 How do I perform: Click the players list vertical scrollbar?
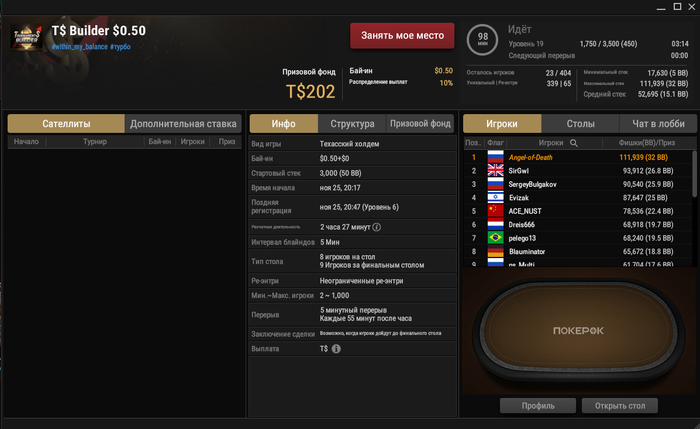(x=694, y=174)
